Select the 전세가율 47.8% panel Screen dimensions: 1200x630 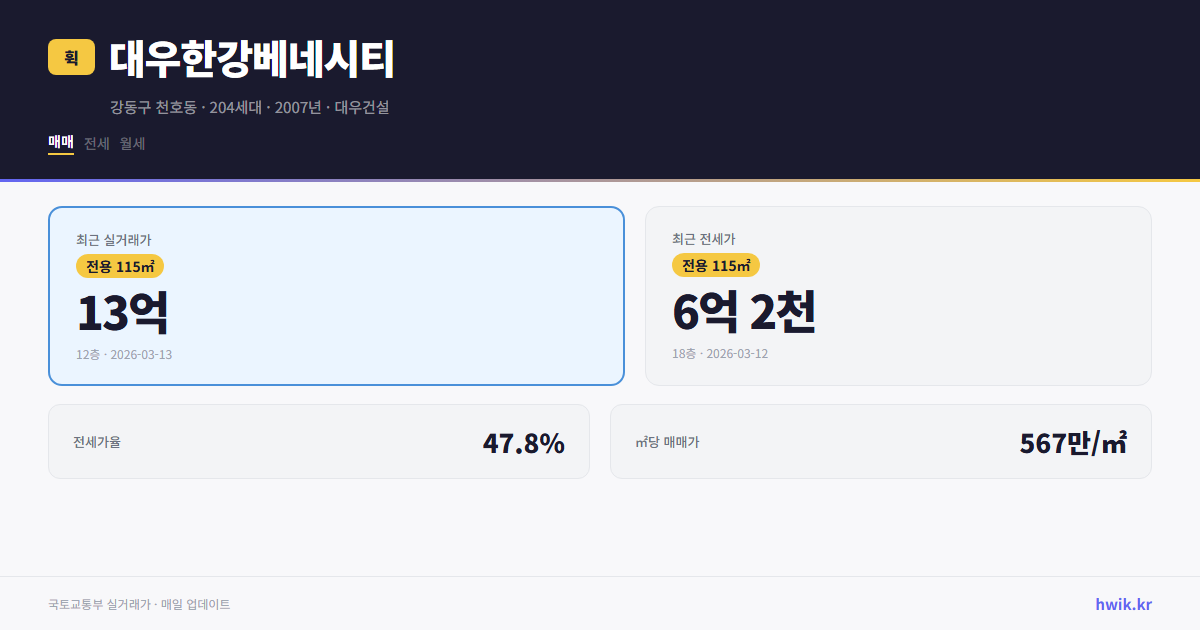(319, 441)
